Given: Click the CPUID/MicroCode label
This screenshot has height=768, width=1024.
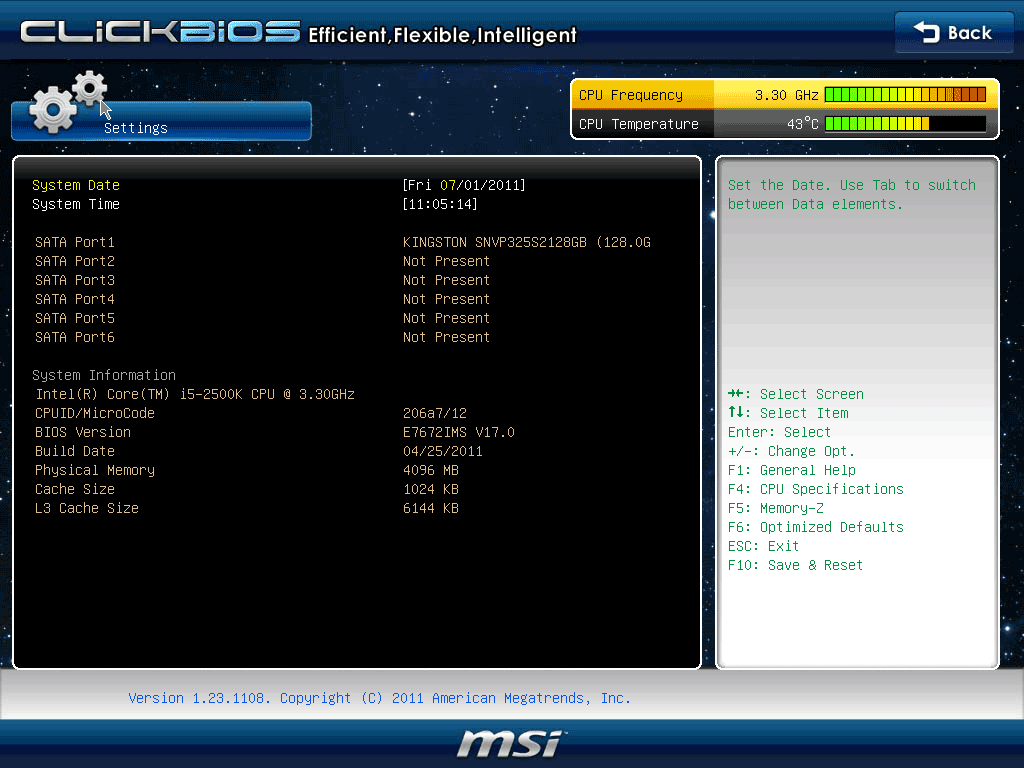Looking at the screenshot, I should click(95, 413).
